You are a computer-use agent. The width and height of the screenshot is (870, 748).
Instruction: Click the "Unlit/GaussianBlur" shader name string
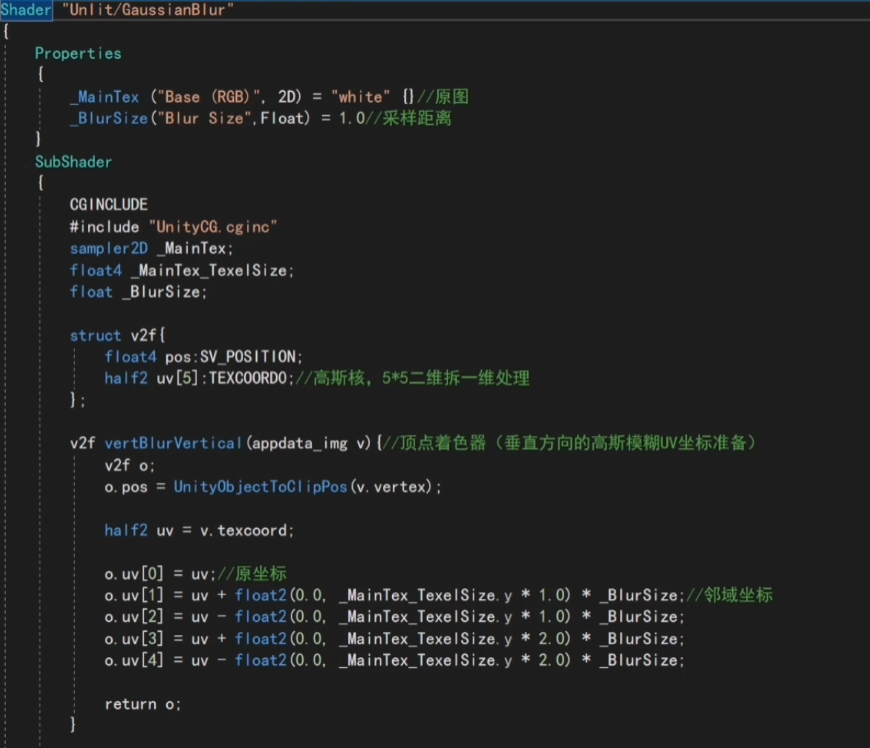pyautogui.click(x=148, y=10)
